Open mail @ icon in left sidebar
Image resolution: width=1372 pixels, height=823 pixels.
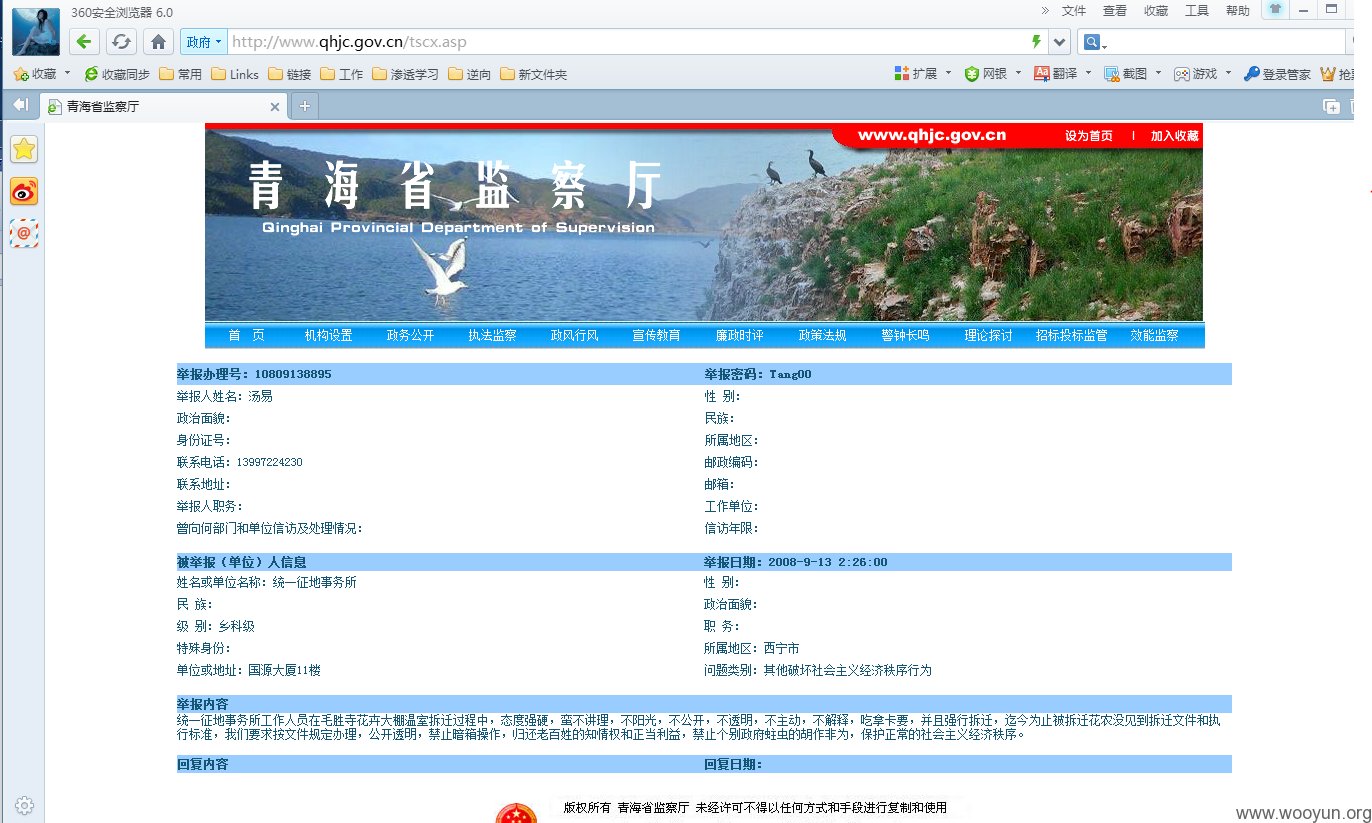[x=24, y=233]
